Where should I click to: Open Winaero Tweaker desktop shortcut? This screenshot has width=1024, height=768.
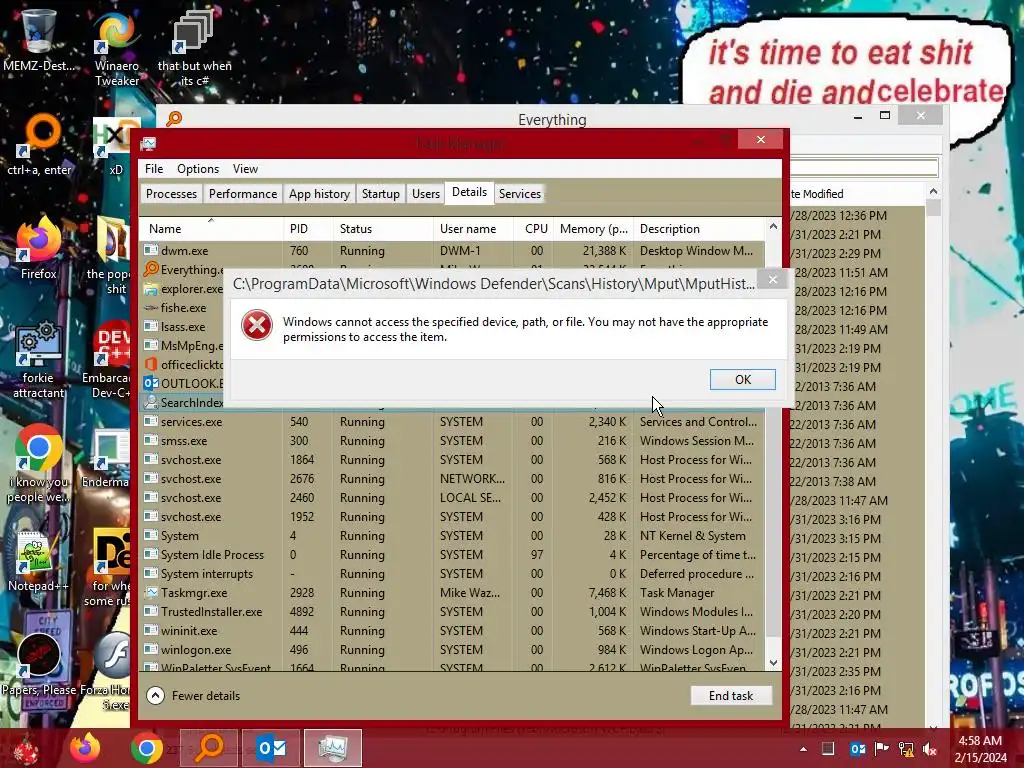pyautogui.click(x=117, y=47)
